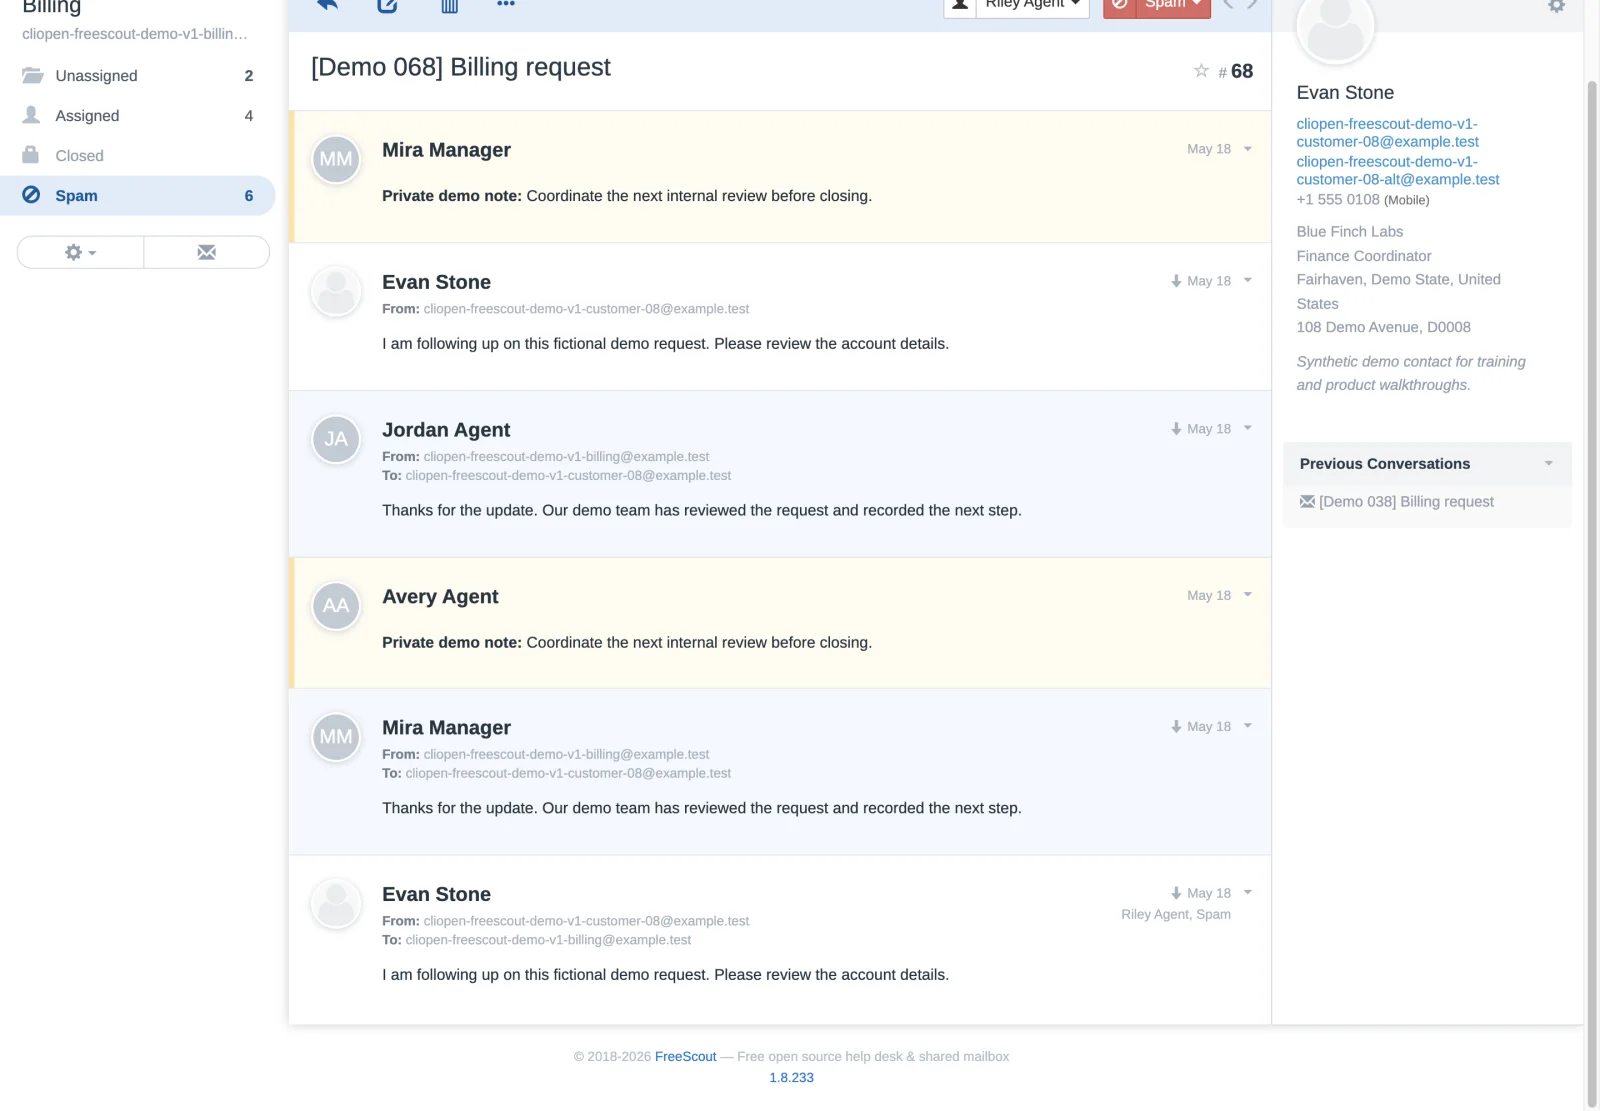Click customer-08-alt@example.test email link
This screenshot has width=1600, height=1111.
point(1398,171)
